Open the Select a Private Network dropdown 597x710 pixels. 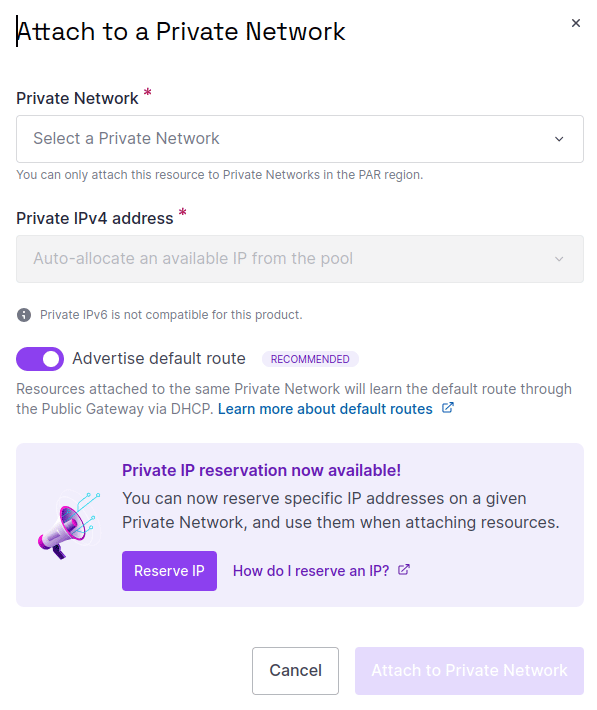pyautogui.click(x=300, y=139)
